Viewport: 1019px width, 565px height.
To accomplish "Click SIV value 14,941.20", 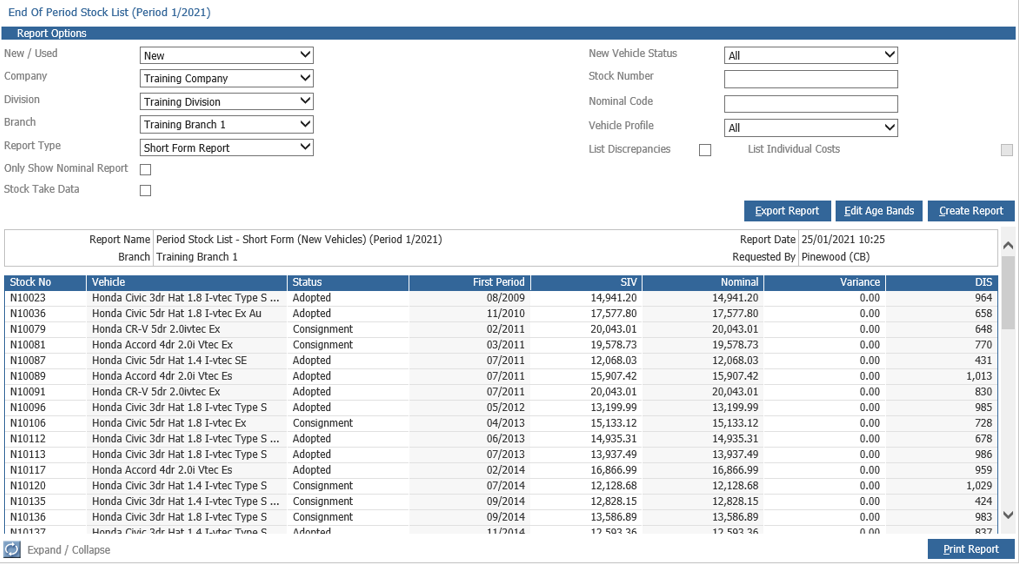I will point(613,298).
